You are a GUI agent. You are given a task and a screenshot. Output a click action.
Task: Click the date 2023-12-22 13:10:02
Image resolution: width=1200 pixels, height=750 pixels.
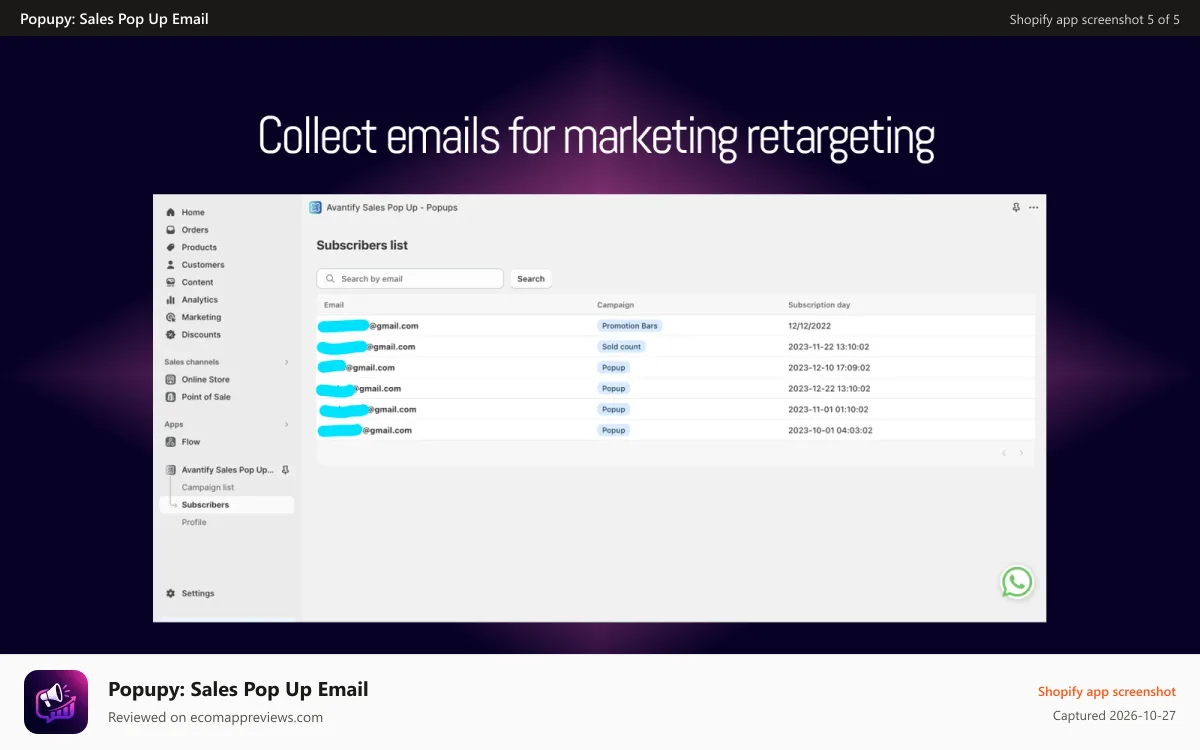point(828,389)
